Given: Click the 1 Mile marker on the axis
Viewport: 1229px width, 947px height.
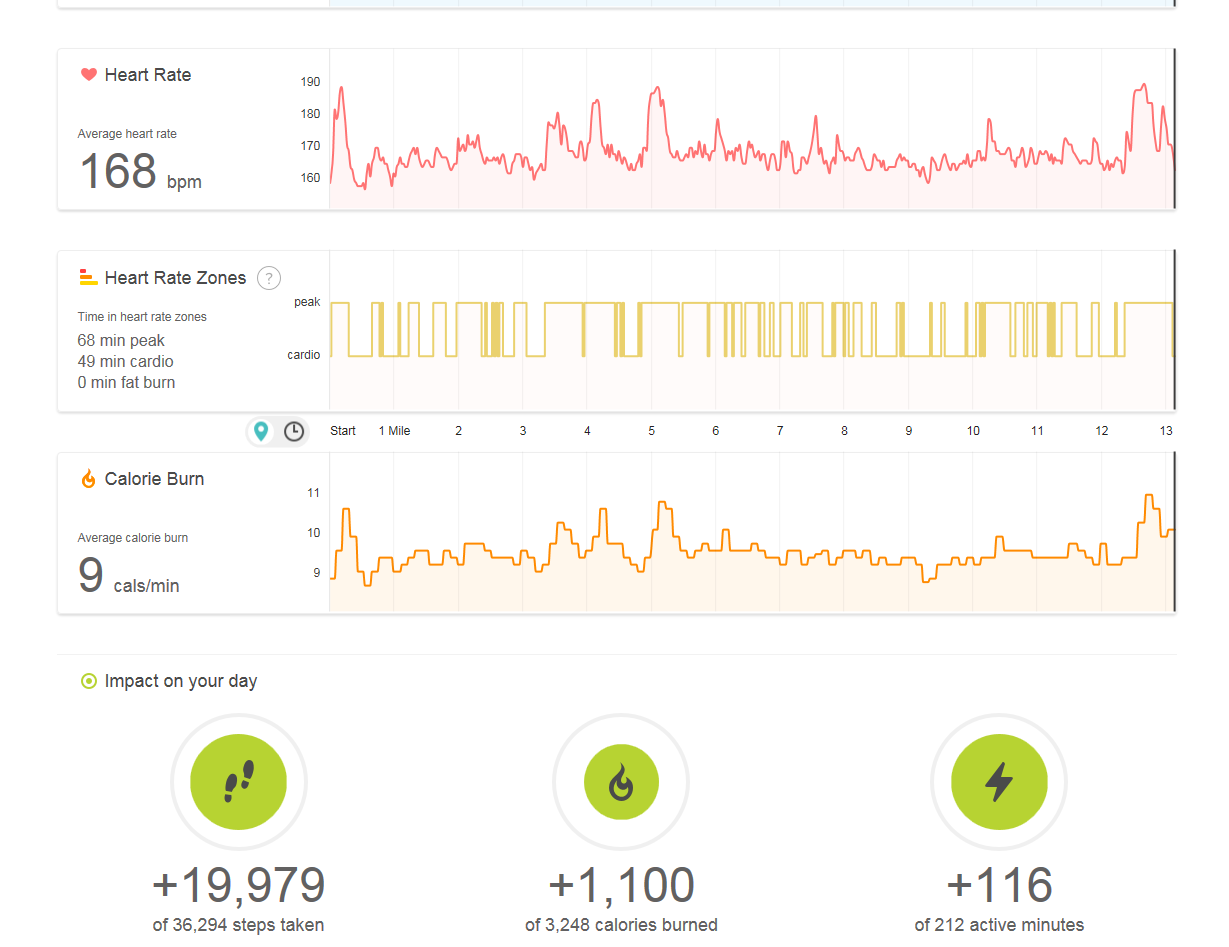Looking at the screenshot, I should [x=394, y=431].
